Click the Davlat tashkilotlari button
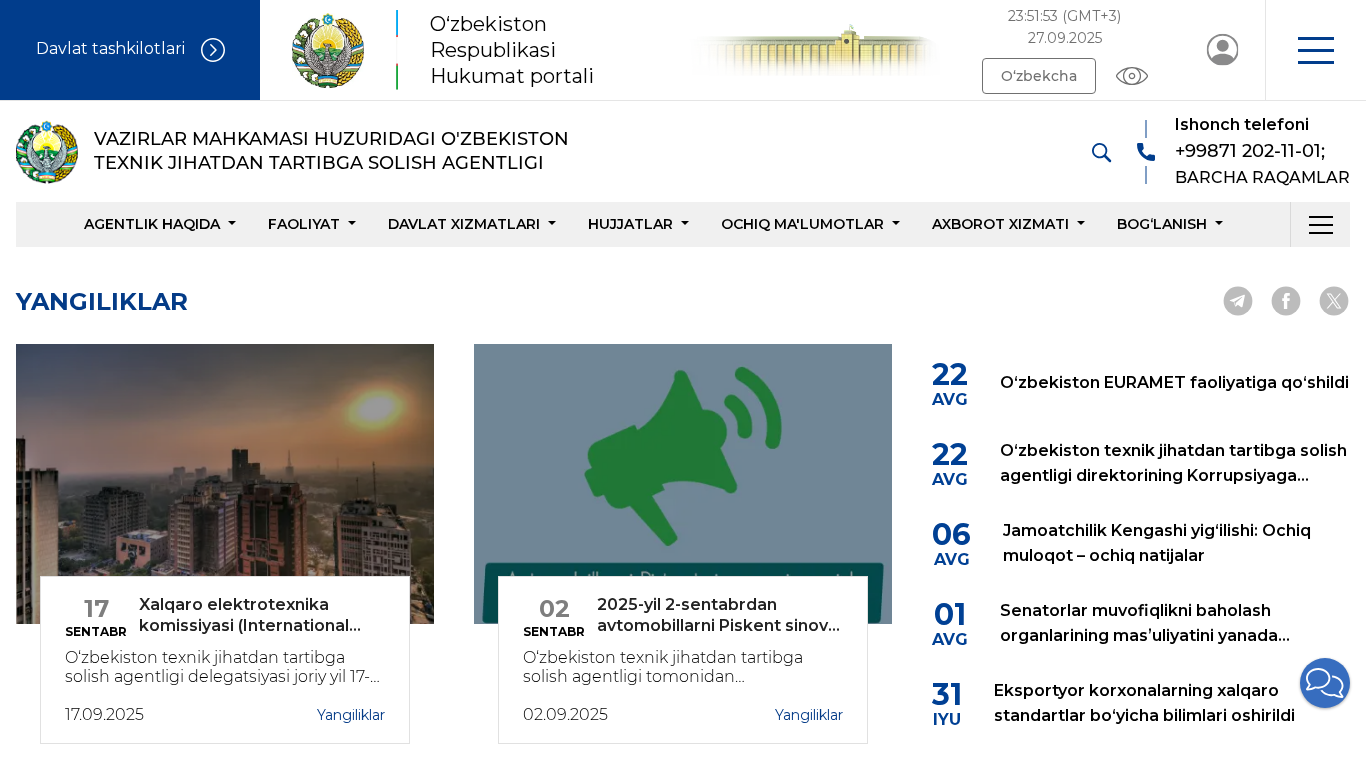Screen dimensions: 1366x768 pos(130,50)
